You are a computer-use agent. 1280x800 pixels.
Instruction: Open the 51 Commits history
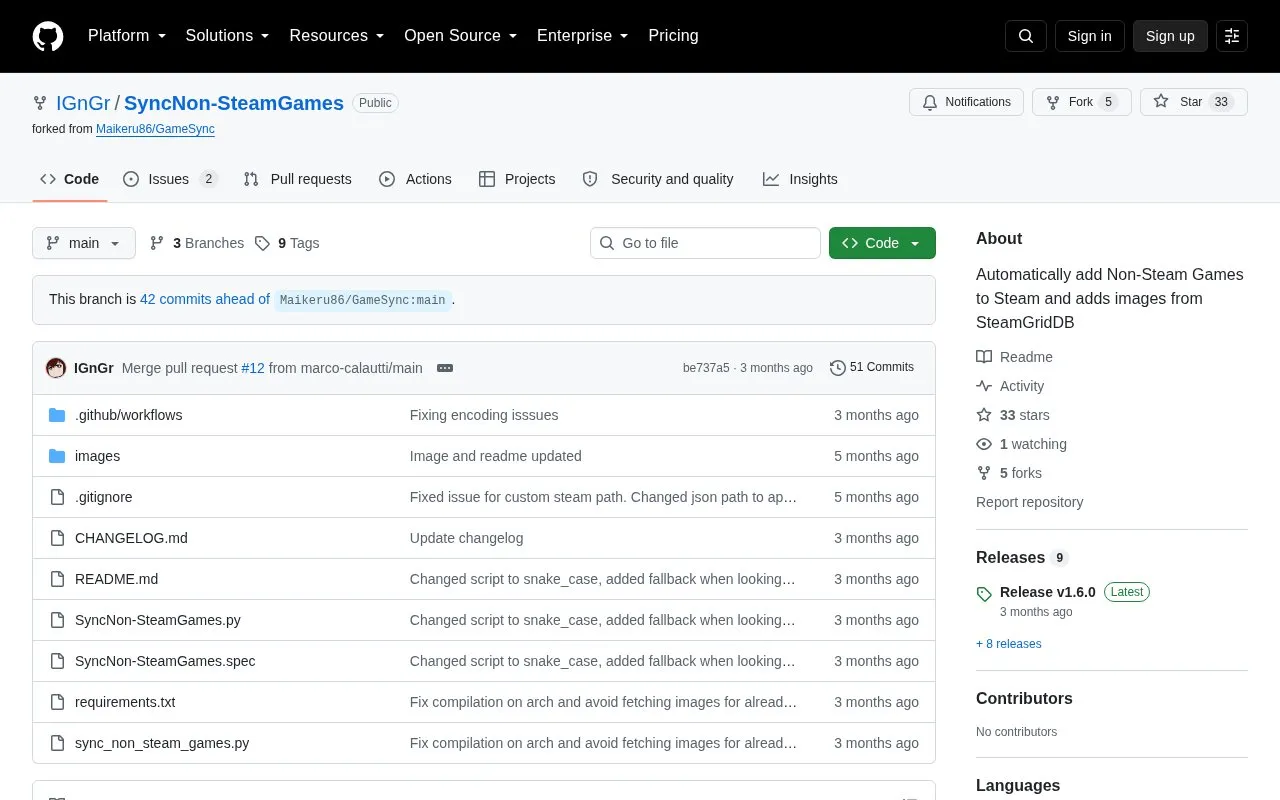coord(872,368)
